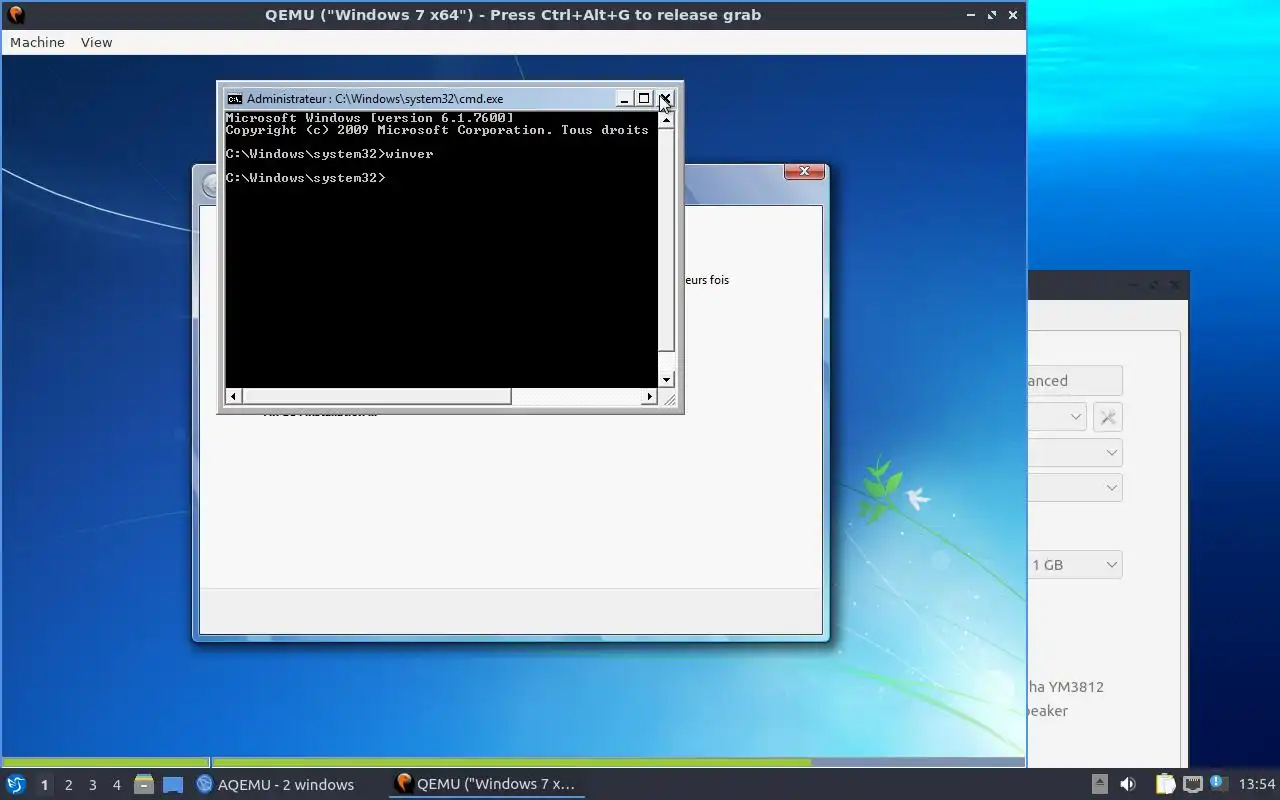Activate AQEMU - 2 windows taskbar entry
Viewport: 1280px width, 800px height.
coord(275,785)
